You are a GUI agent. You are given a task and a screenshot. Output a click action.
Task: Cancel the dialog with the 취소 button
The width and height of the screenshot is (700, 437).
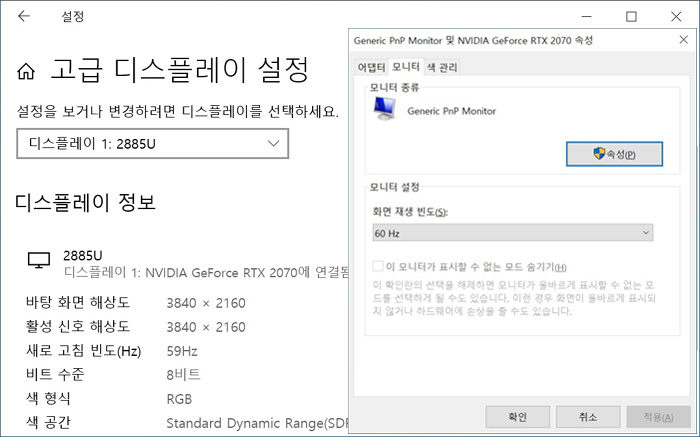point(588,417)
